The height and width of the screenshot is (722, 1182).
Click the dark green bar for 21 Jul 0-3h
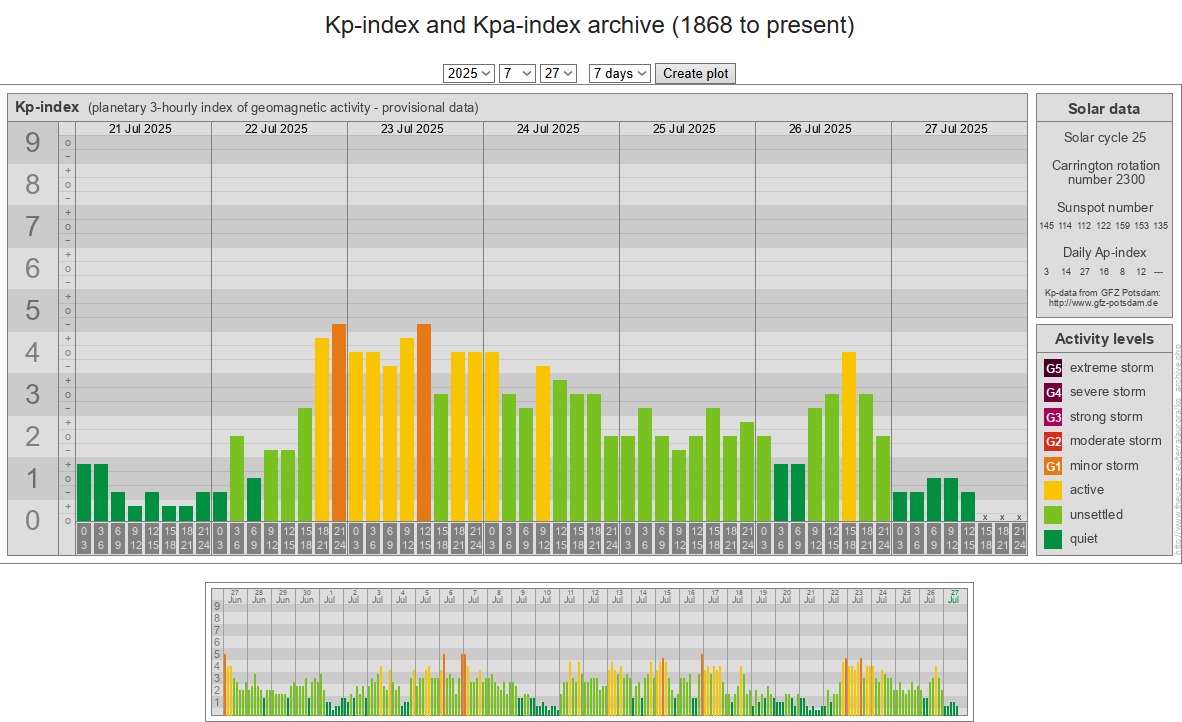84,492
